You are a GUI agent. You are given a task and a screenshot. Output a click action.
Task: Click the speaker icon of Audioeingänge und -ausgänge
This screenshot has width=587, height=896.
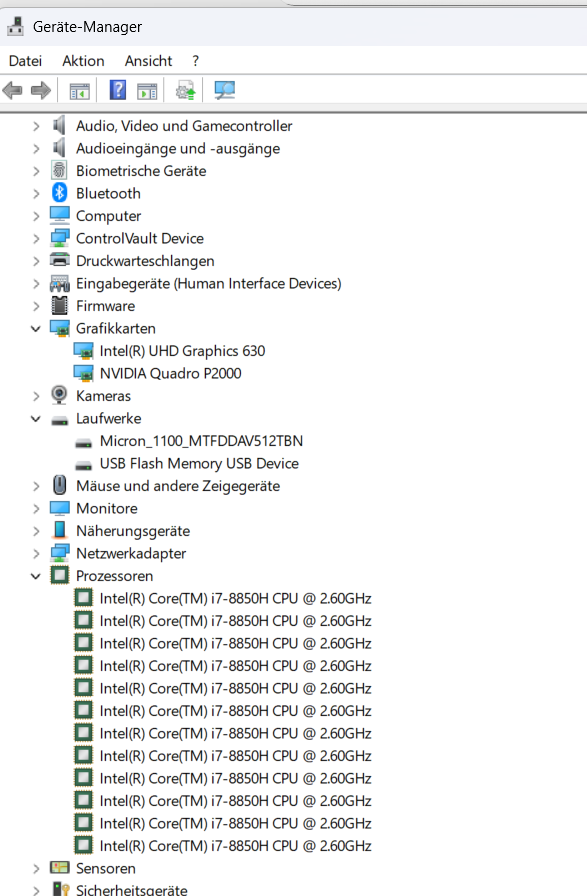tap(59, 148)
